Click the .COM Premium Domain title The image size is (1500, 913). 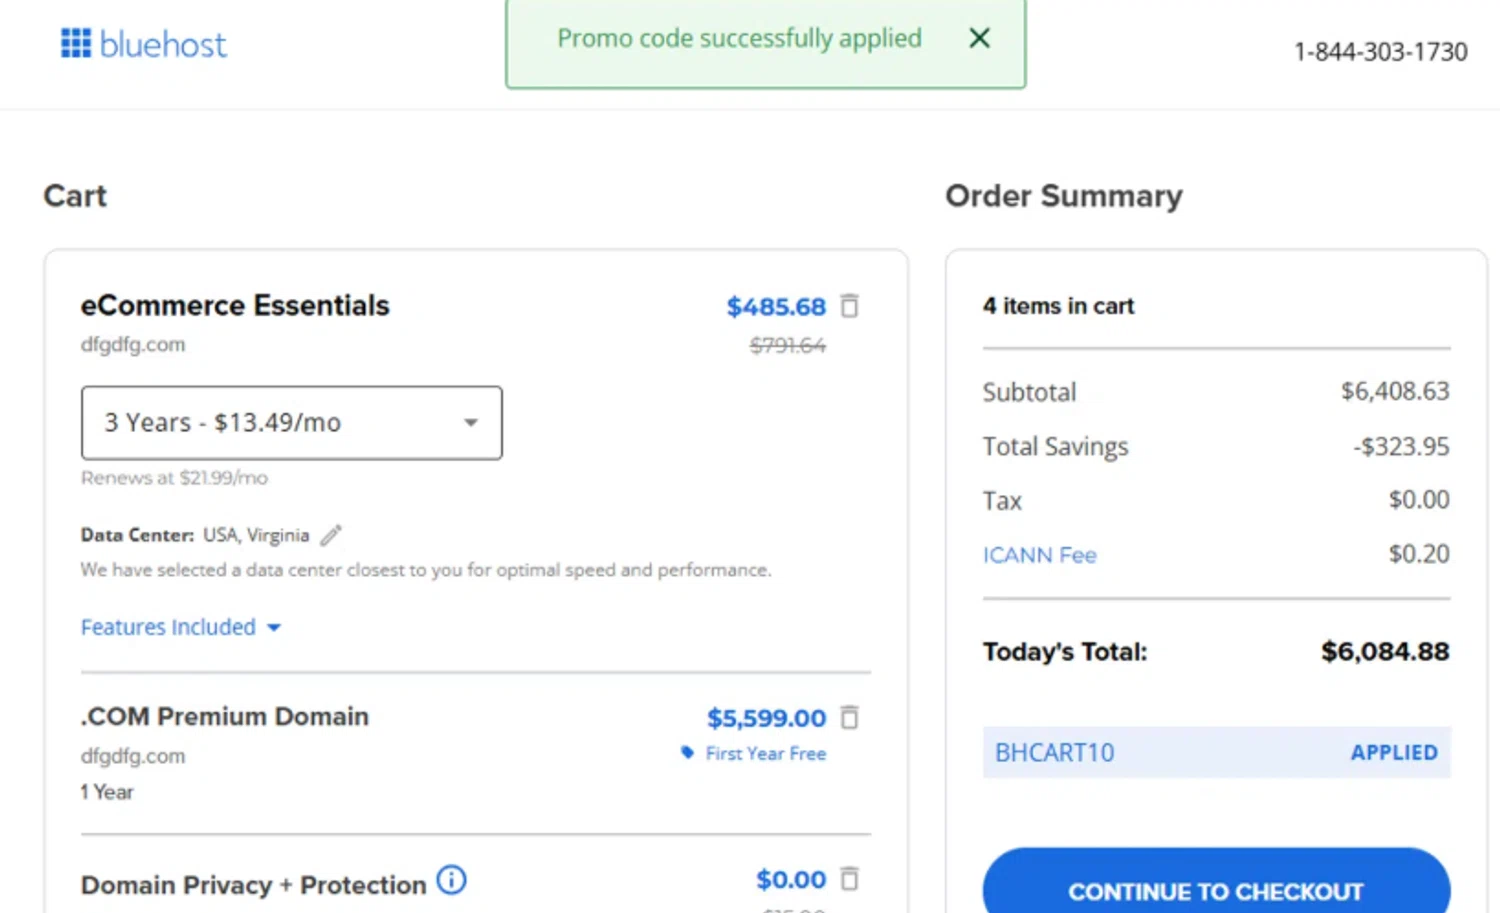(225, 717)
